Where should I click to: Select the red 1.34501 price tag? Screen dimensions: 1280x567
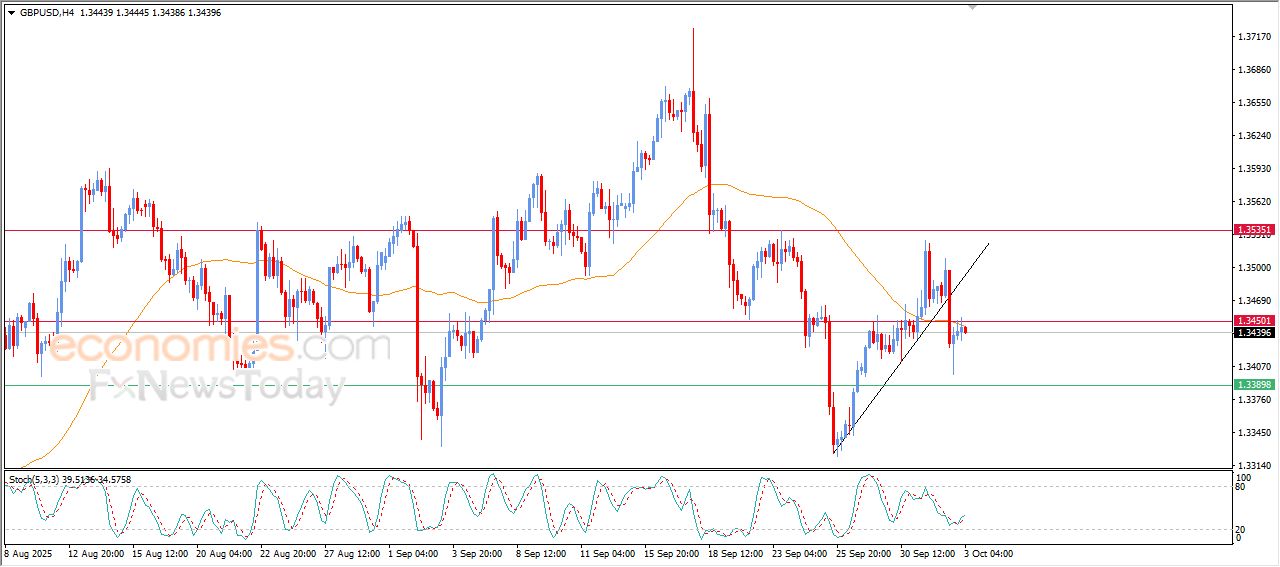(x=1254, y=321)
